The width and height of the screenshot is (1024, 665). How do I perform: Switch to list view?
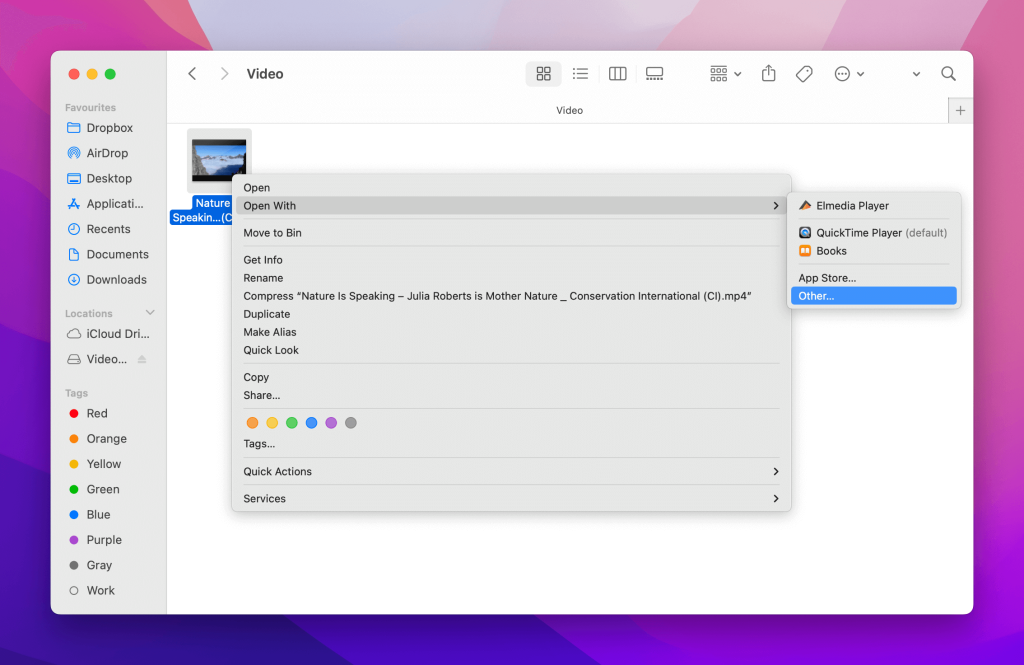[580, 73]
